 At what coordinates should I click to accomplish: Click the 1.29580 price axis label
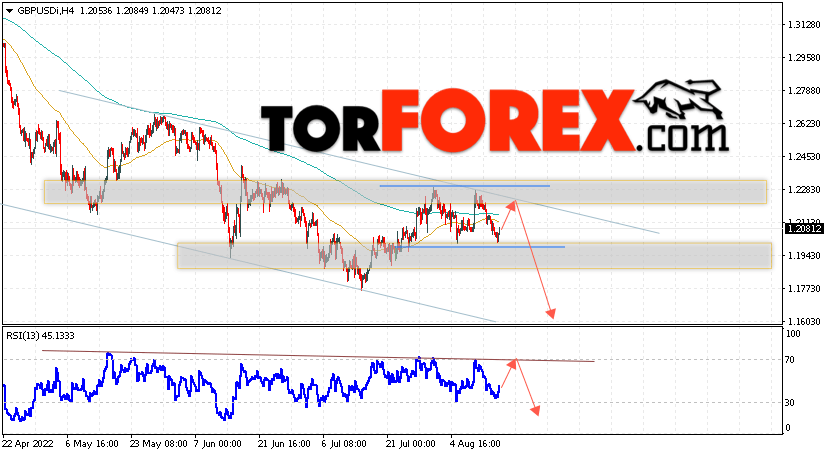(804, 58)
